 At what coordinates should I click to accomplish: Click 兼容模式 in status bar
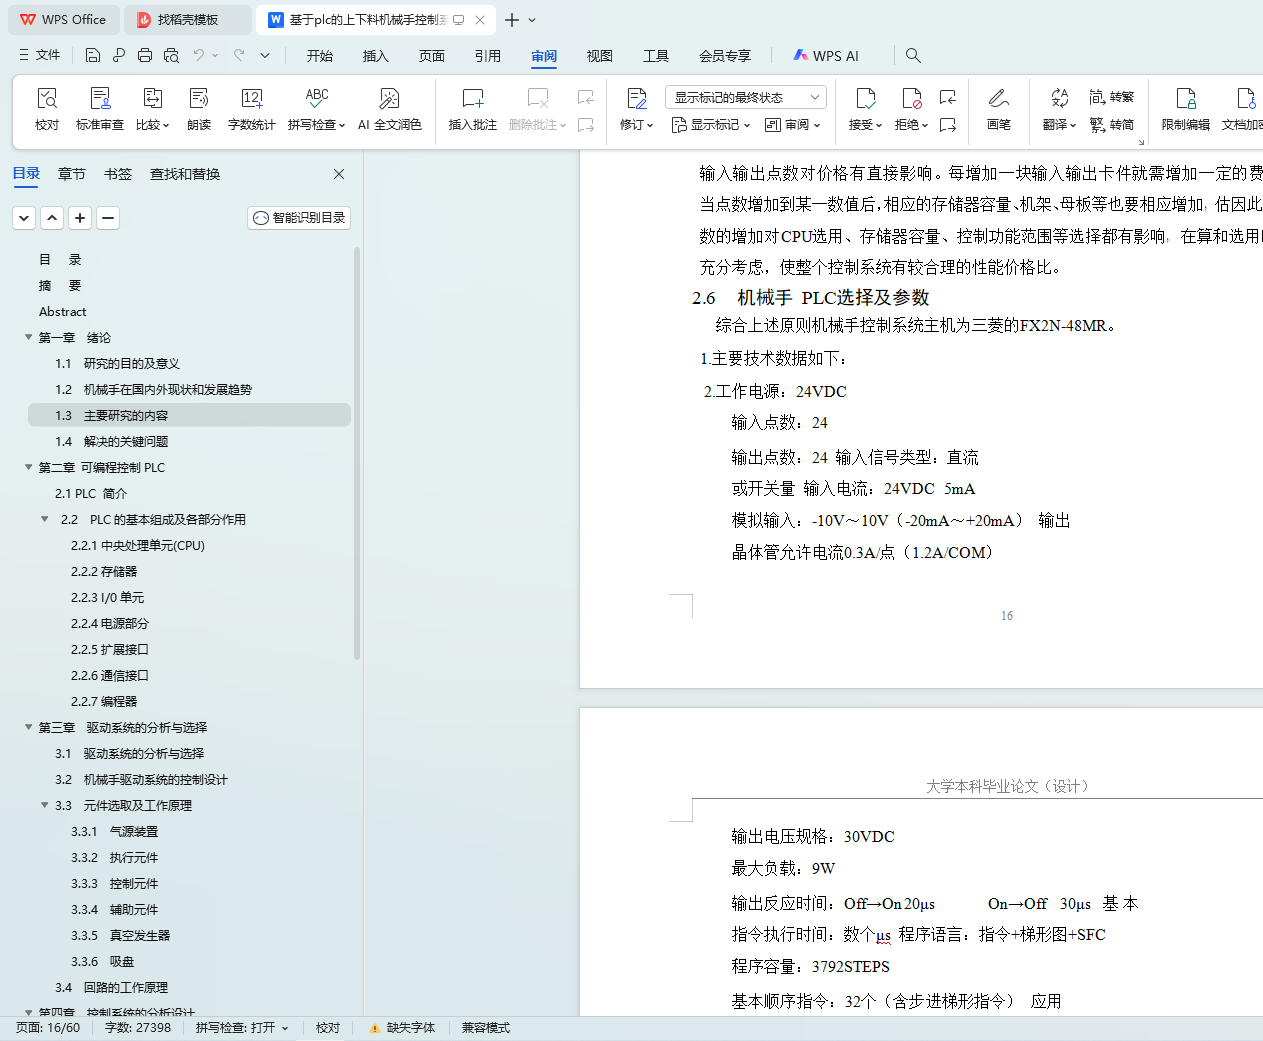486,1028
